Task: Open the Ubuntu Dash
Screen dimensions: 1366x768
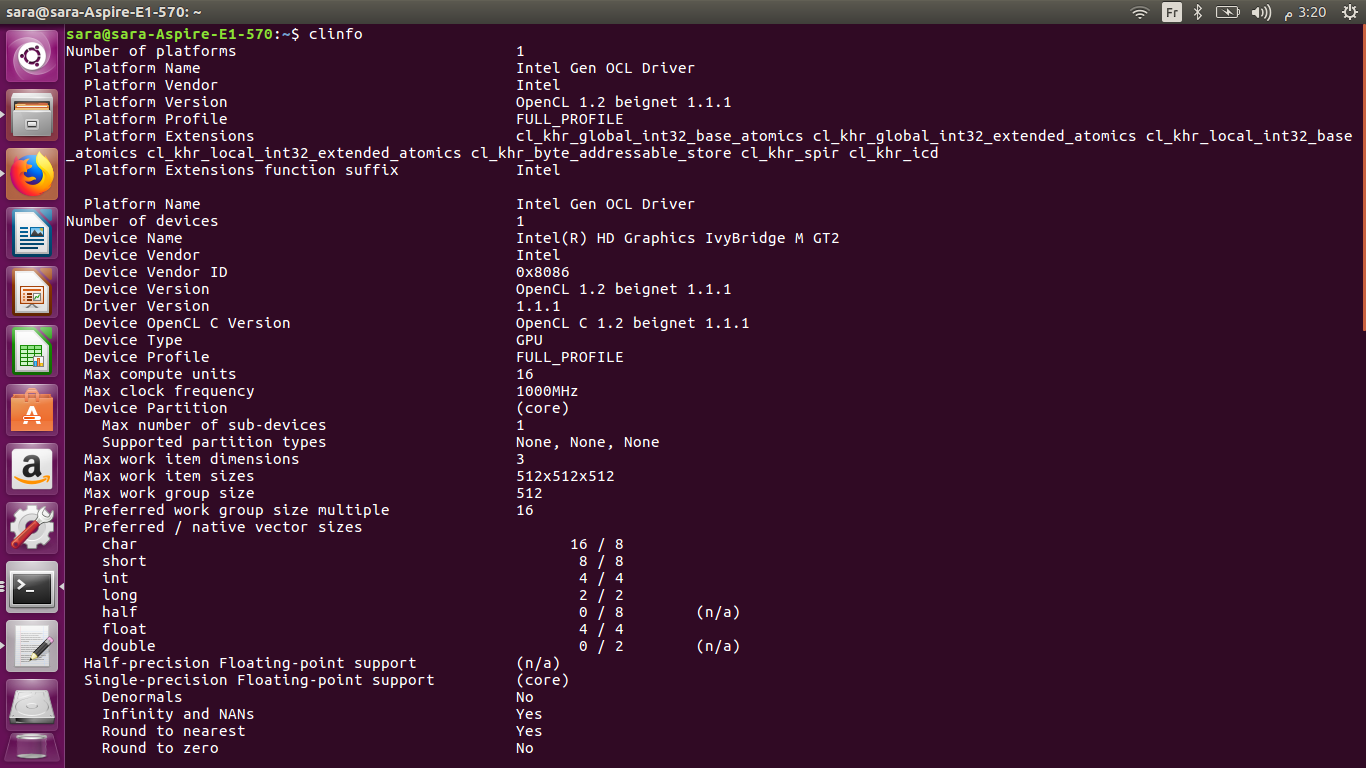Action: click(32, 55)
